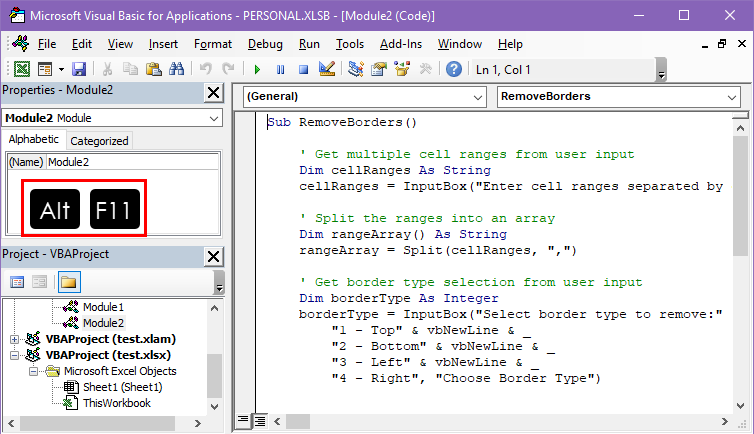Screen dimensions: 754x434
Task: Switch to Microsoft Excel view icon
Action: tap(22, 69)
